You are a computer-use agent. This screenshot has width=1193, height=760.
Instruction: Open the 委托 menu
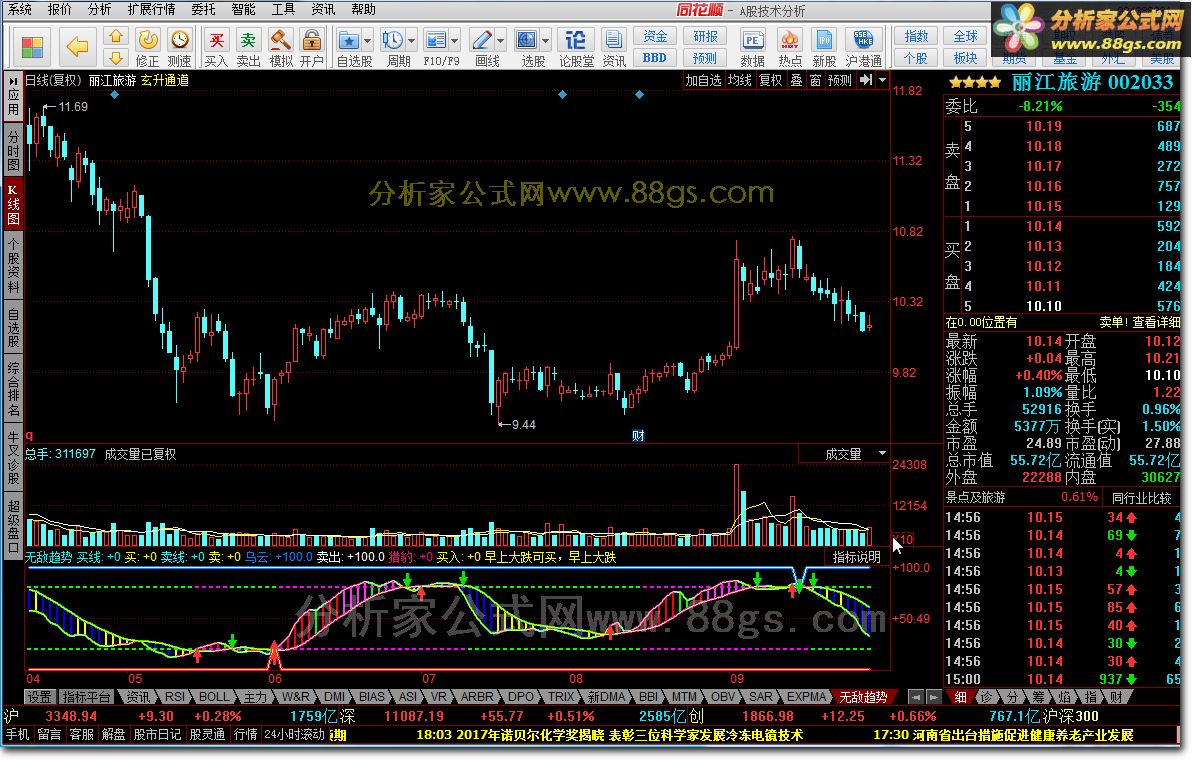tap(204, 9)
